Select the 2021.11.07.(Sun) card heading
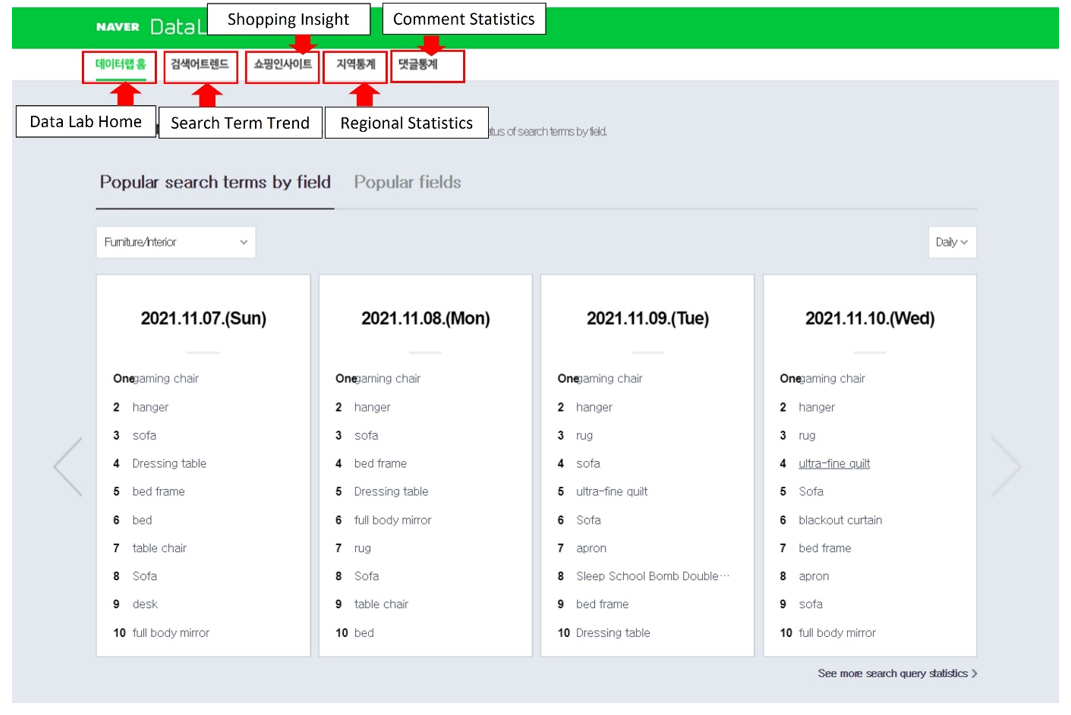 (x=204, y=318)
